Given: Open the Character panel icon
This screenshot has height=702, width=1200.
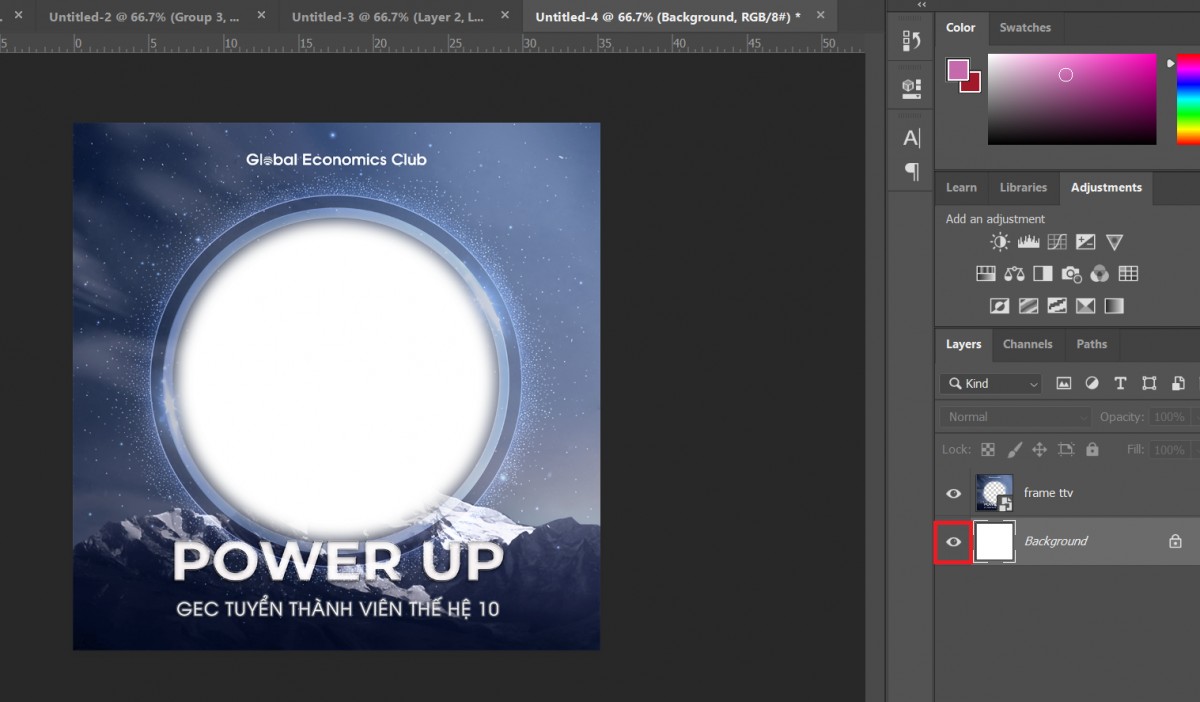Looking at the screenshot, I should click(911, 138).
